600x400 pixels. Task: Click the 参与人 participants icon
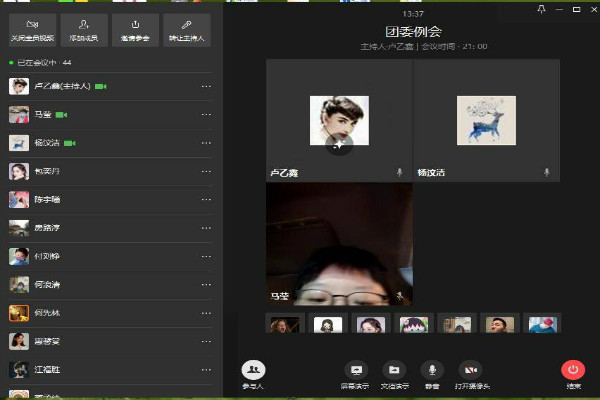tap(254, 371)
